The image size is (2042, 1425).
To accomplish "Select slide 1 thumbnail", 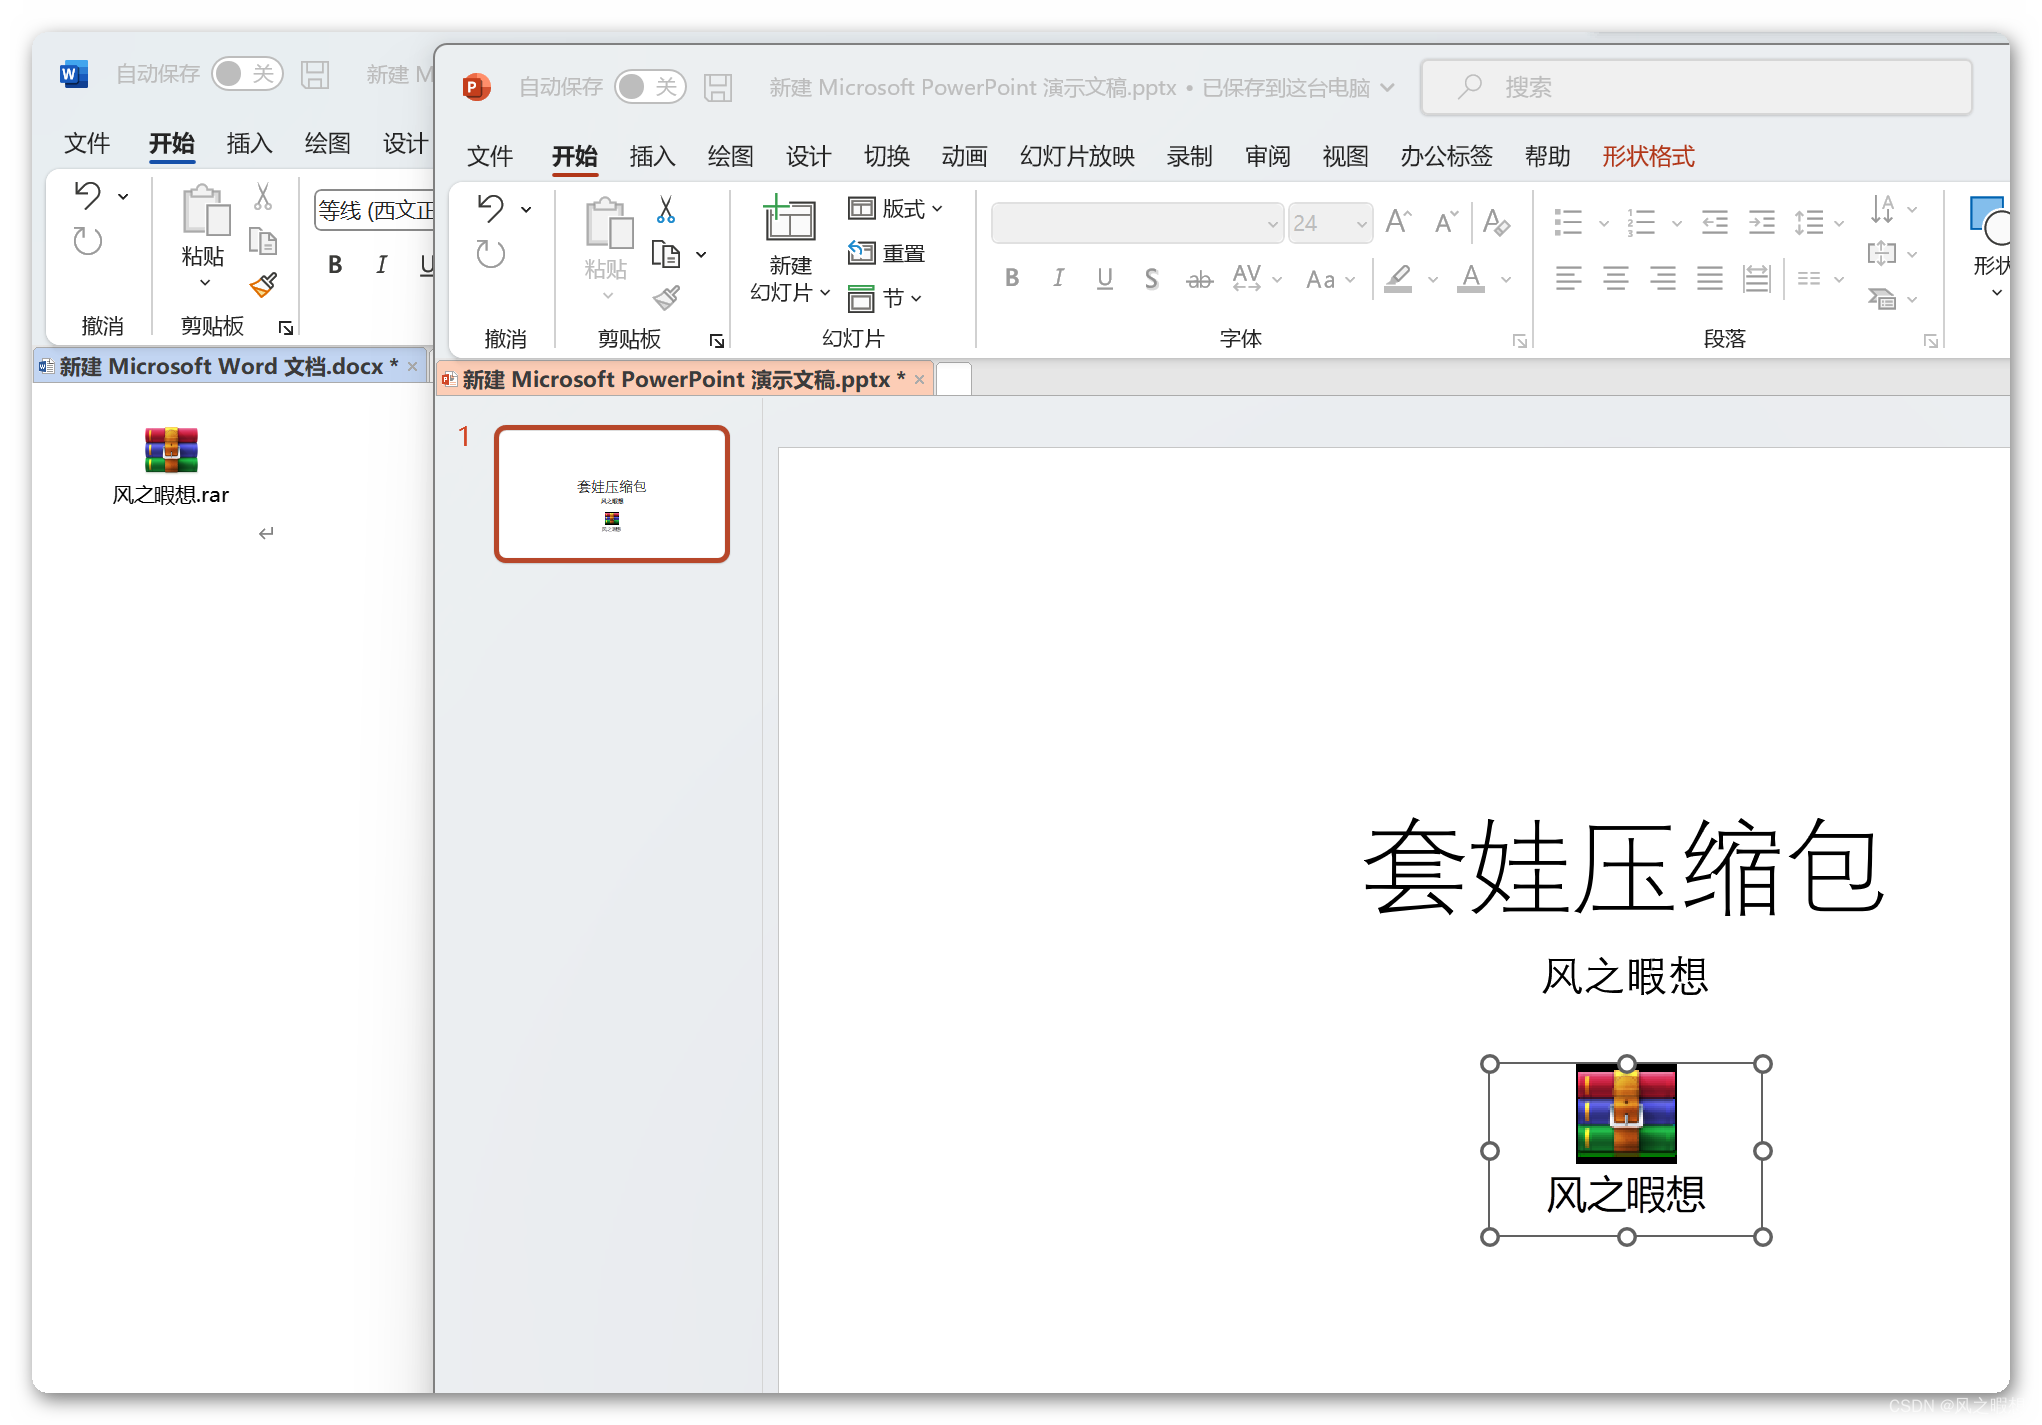I will coord(612,494).
